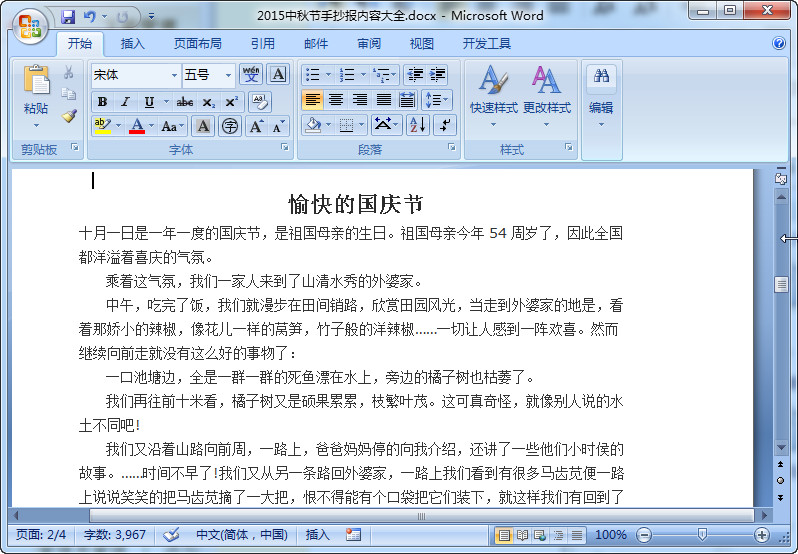Copy selection using the copy icon

[x=69, y=94]
